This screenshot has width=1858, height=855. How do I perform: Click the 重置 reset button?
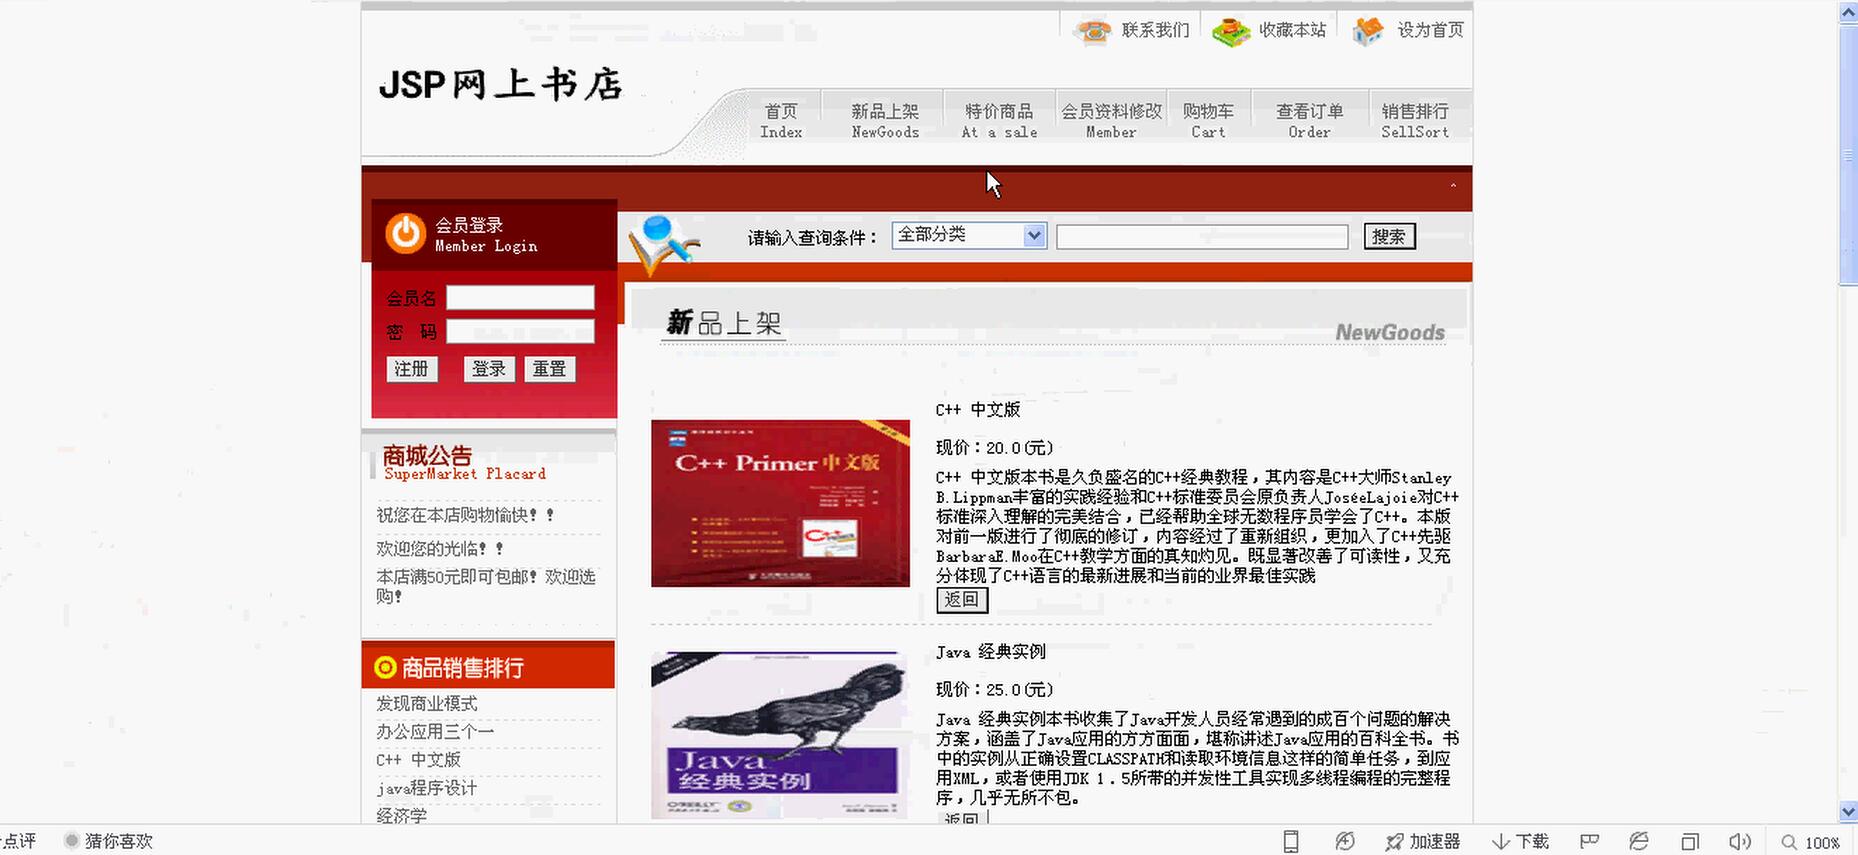[x=549, y=369]
